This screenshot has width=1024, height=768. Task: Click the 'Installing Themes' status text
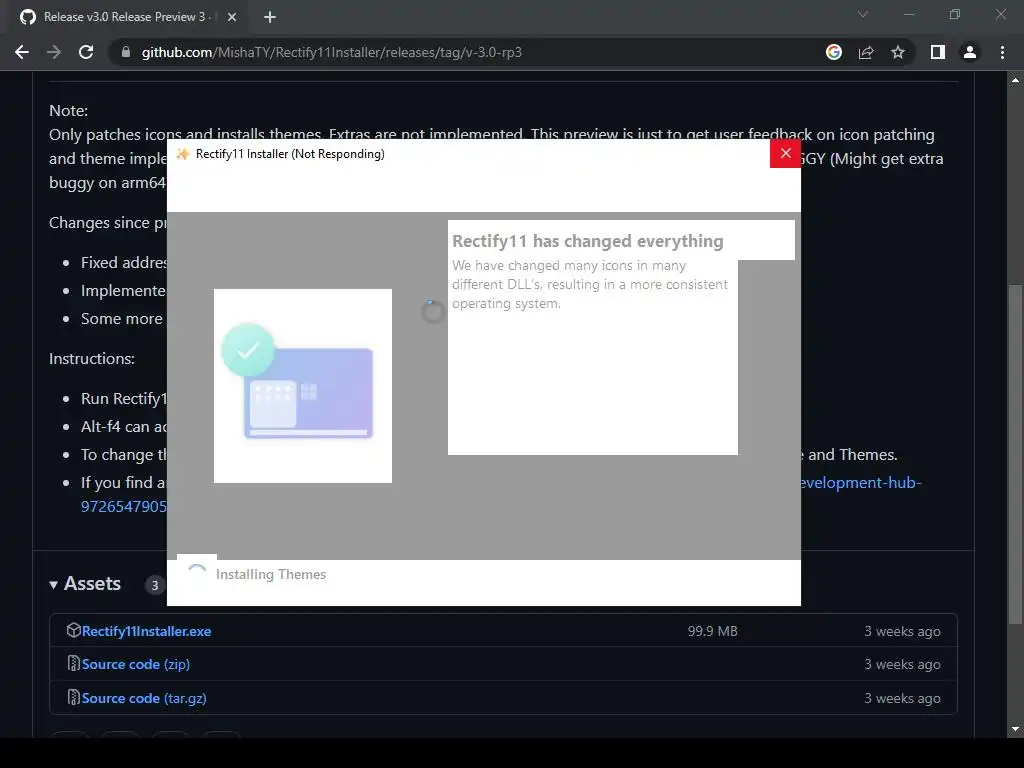[x=270, y=574]
